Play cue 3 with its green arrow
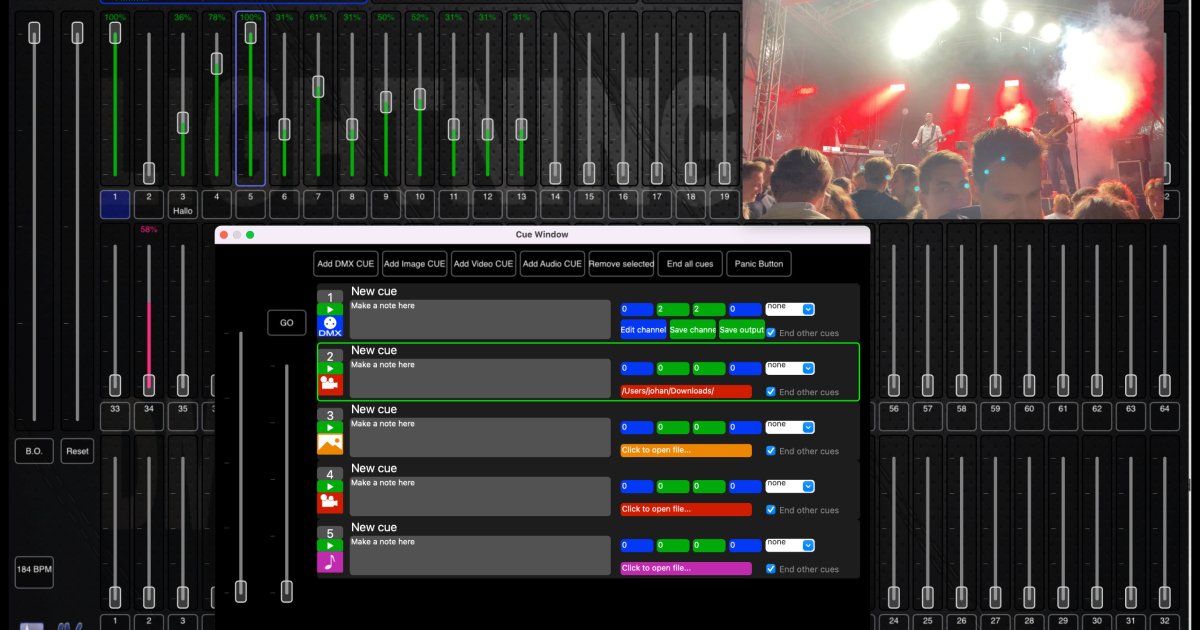The height and width of the screenshot is (630, 1200). [330, 428]
